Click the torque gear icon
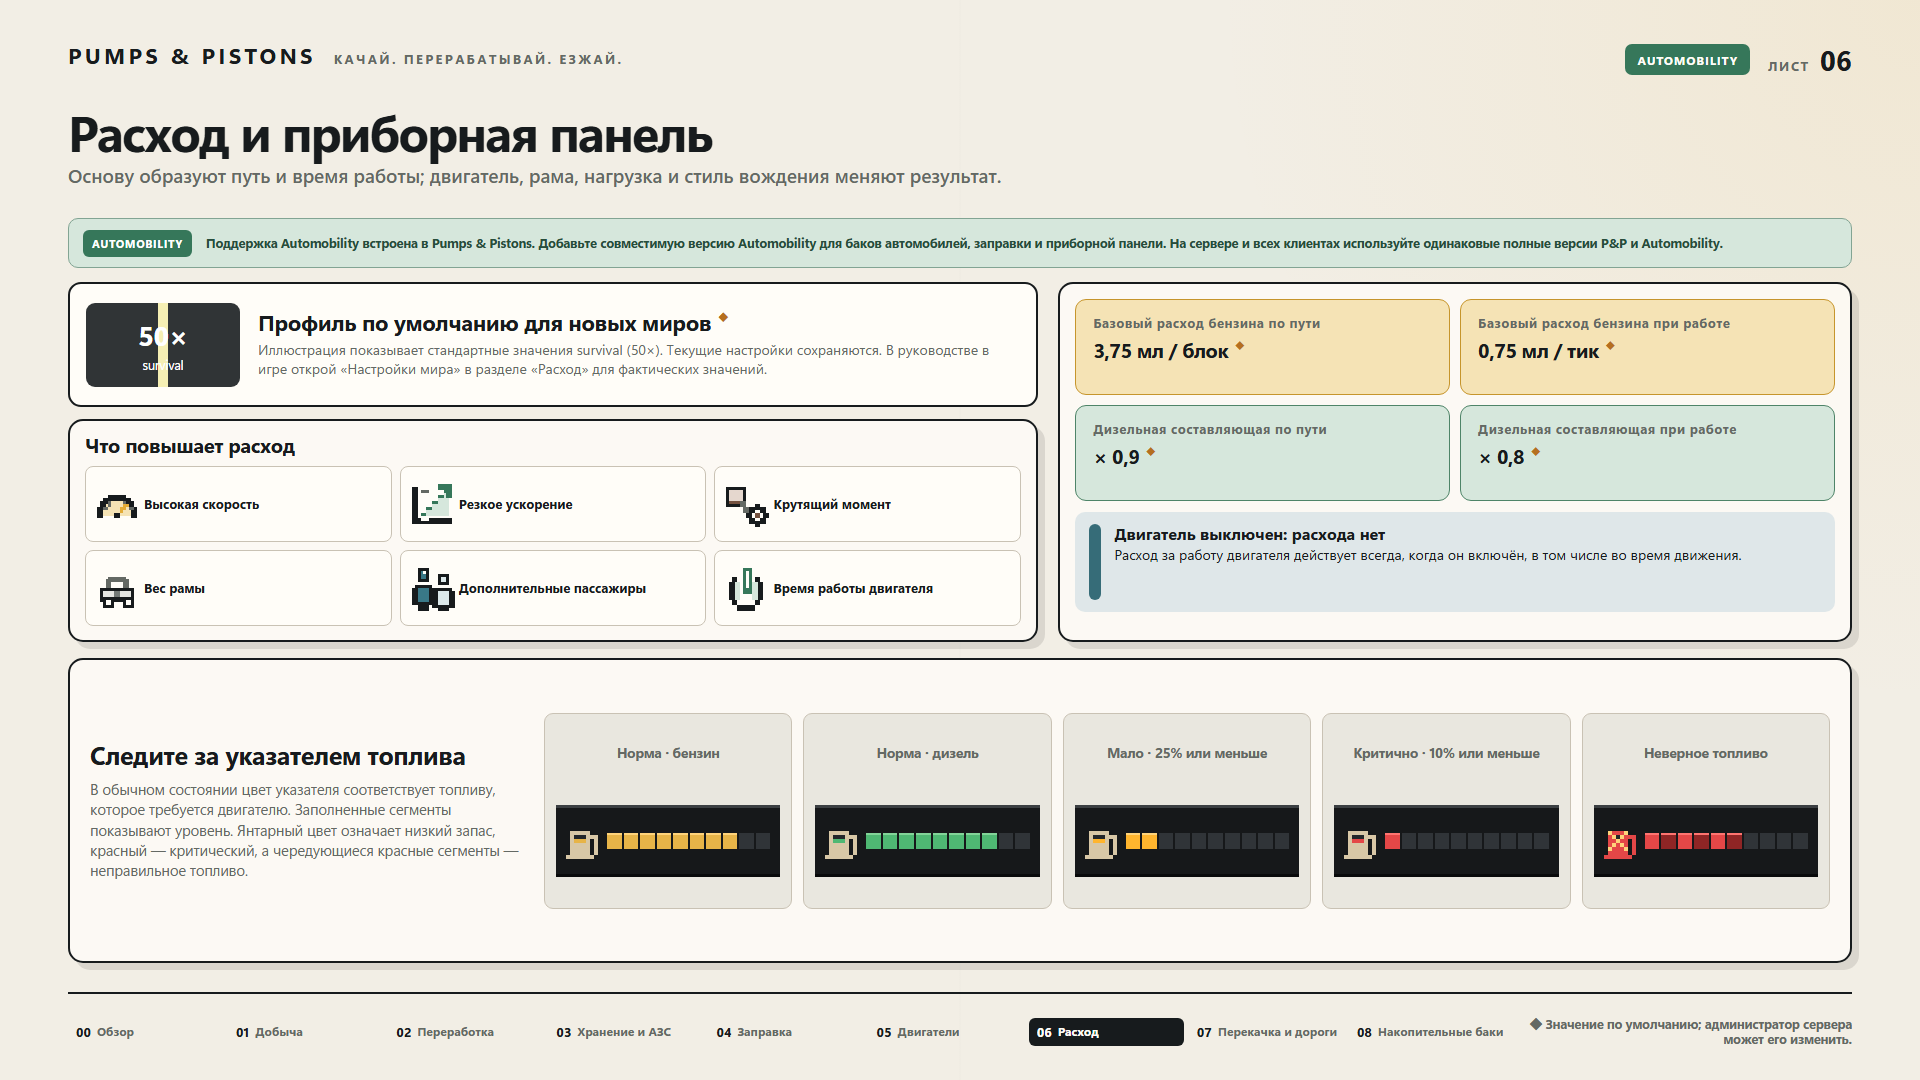 pyautogui.click(x=746, y=506)
